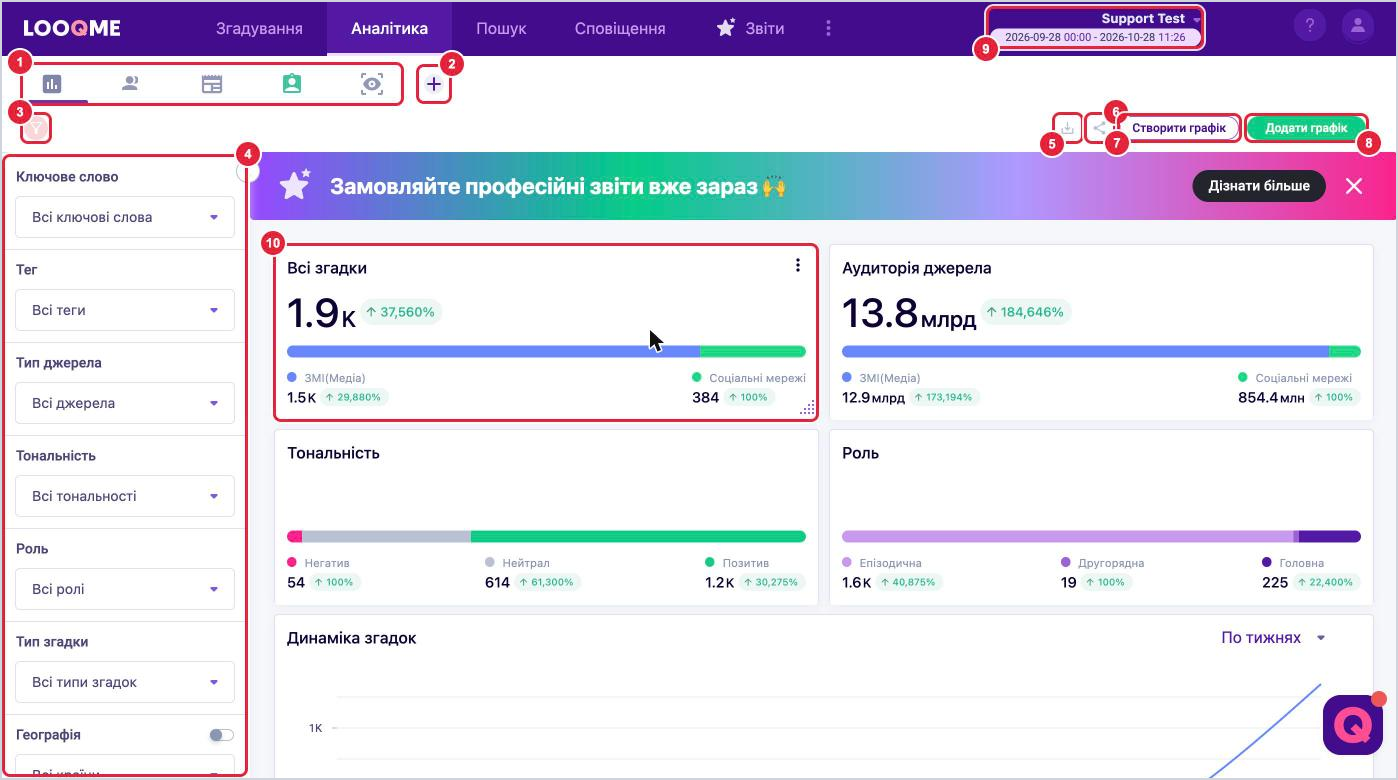Expand the Всі тональності dropdown
This screenshot has height=780, width=1398.
point(125,496)
